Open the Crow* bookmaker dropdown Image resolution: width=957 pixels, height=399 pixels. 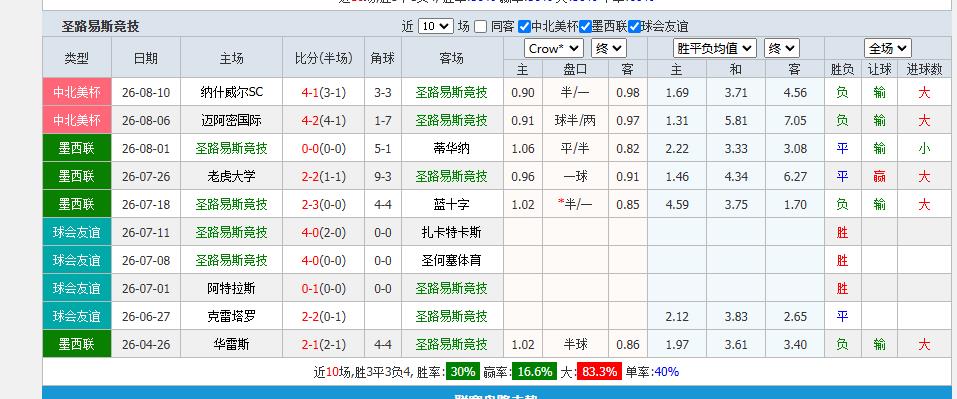click(554, 48)
